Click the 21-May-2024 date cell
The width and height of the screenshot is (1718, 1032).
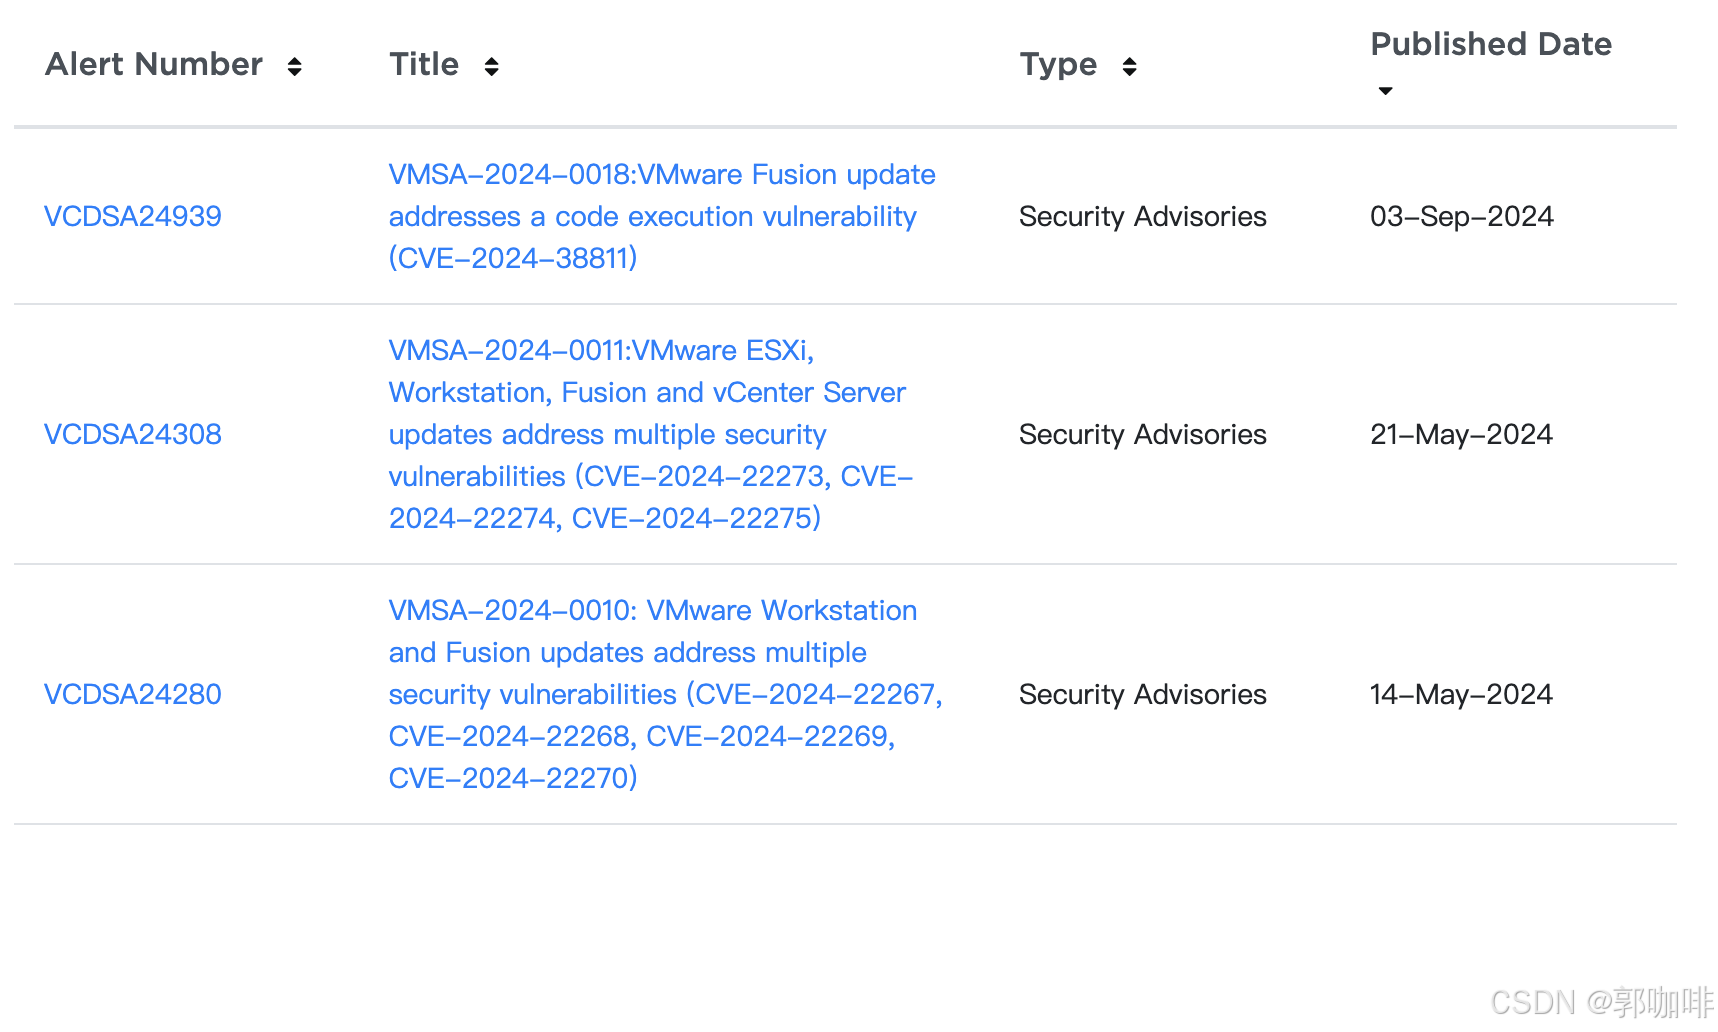point(1461,435)
